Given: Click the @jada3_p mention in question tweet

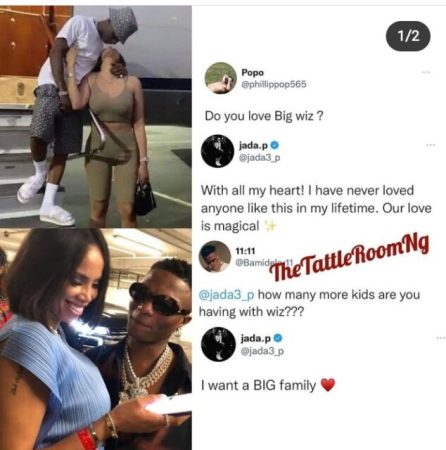Looking at the screenshot, I should pos(227,295).
